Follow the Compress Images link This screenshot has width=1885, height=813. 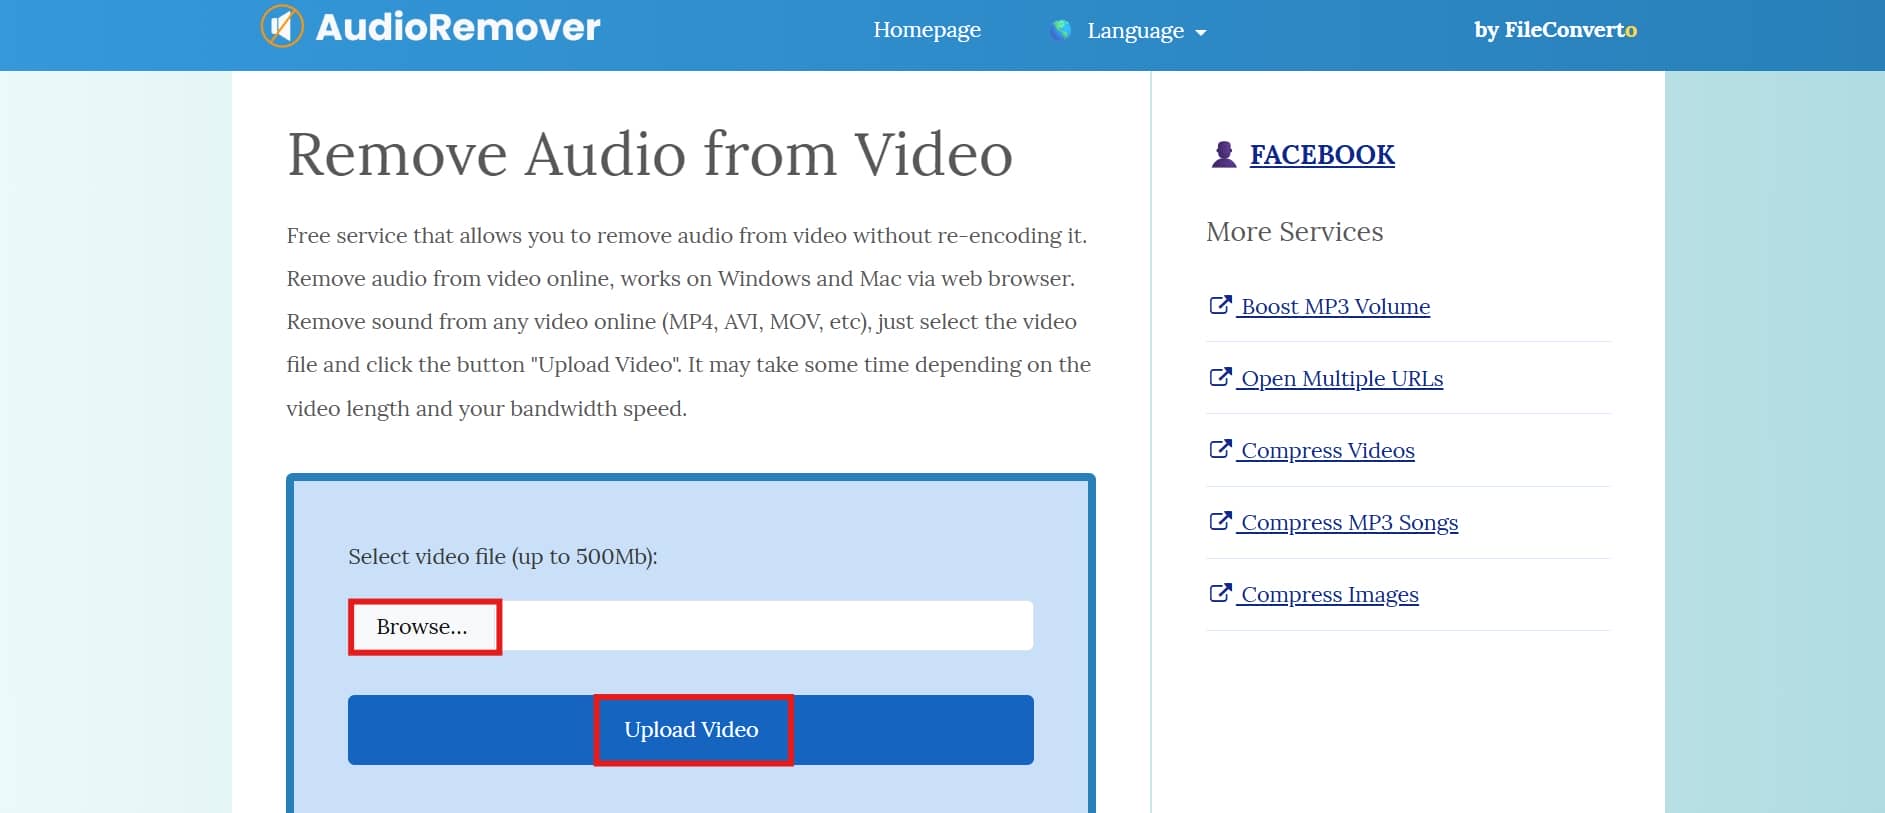point(1330,595)
